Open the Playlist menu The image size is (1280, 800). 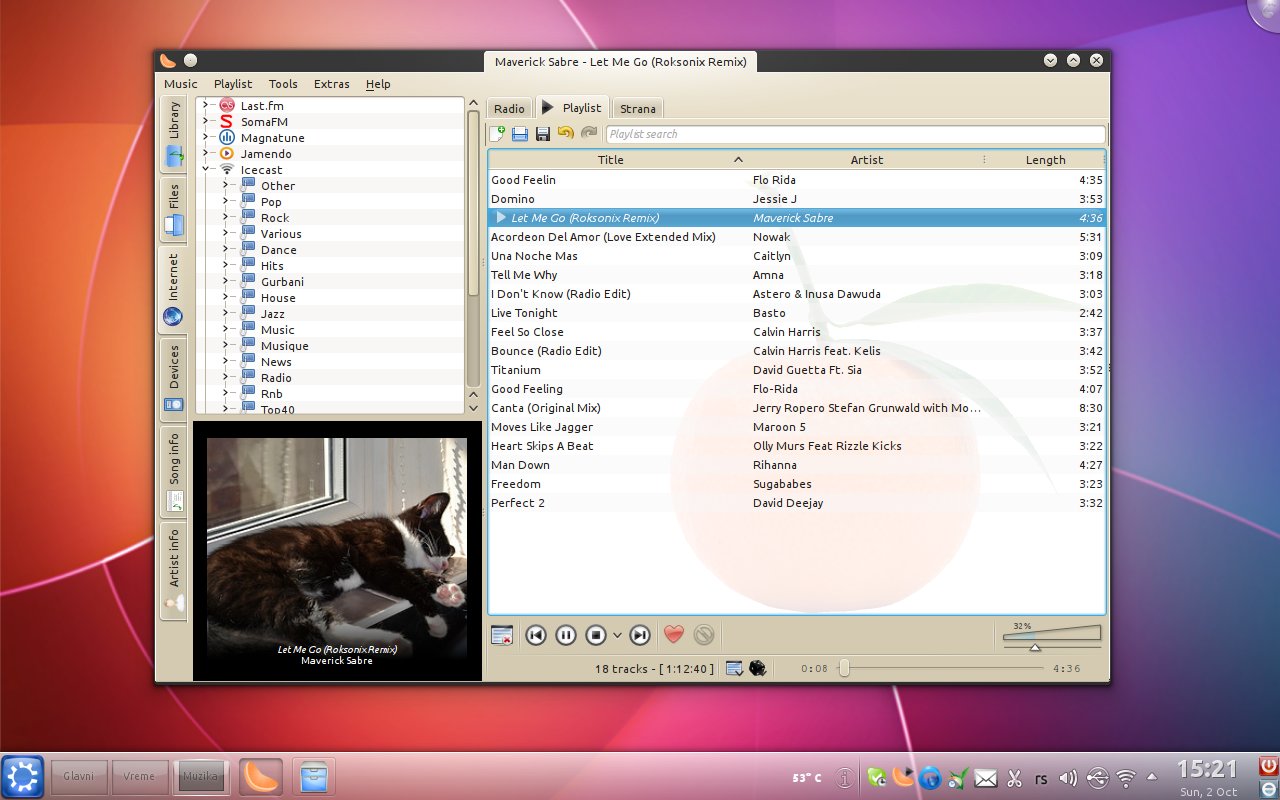[233, 84]
